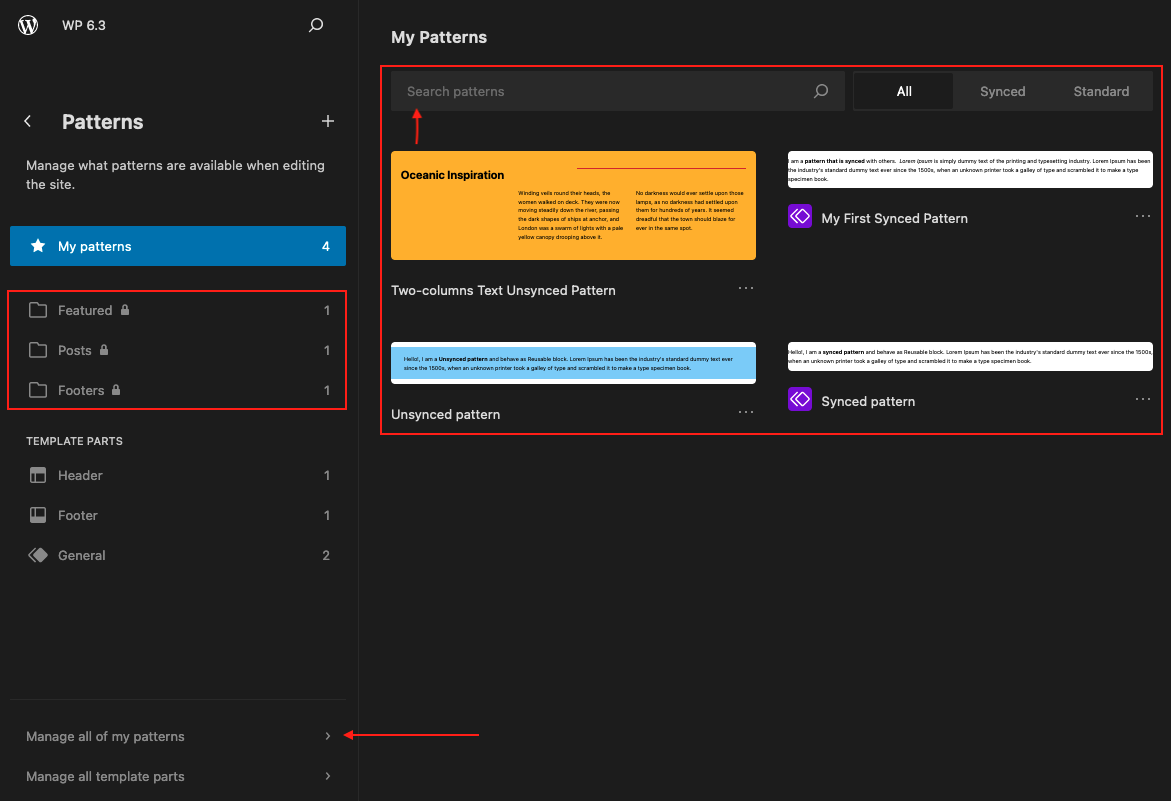The width and height of the screenshot is (1171, 801).
Task: Click the General template parts icon
Action: click(x=38, y=555)
